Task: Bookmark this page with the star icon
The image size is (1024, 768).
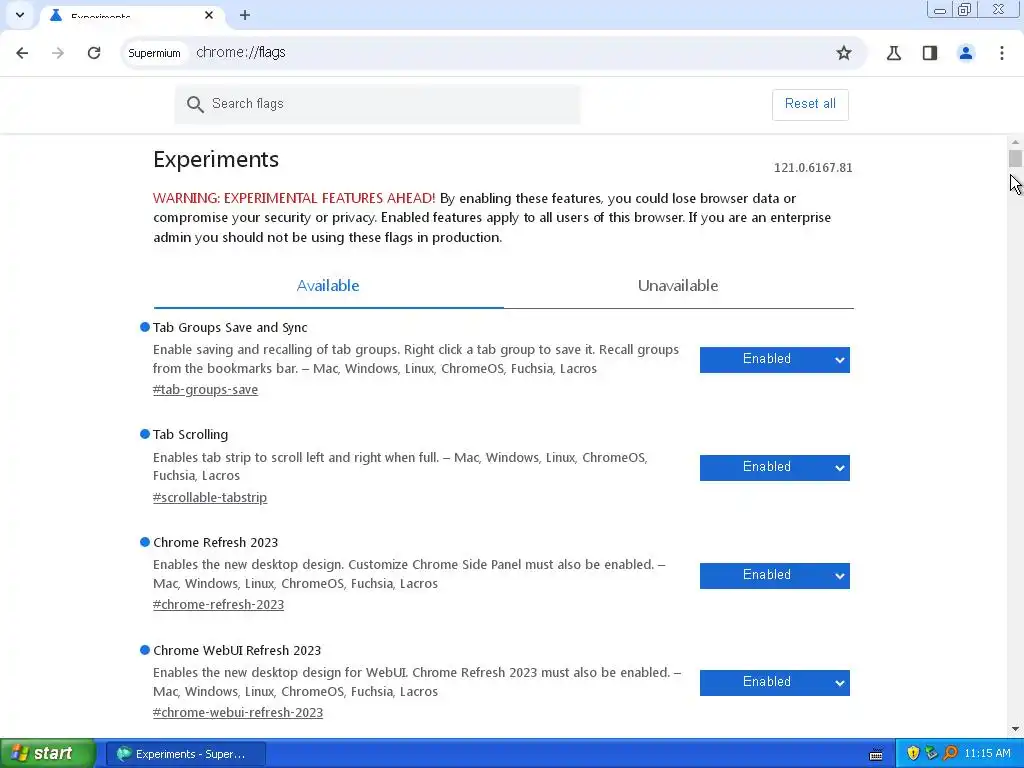Action: coord(844,53)
